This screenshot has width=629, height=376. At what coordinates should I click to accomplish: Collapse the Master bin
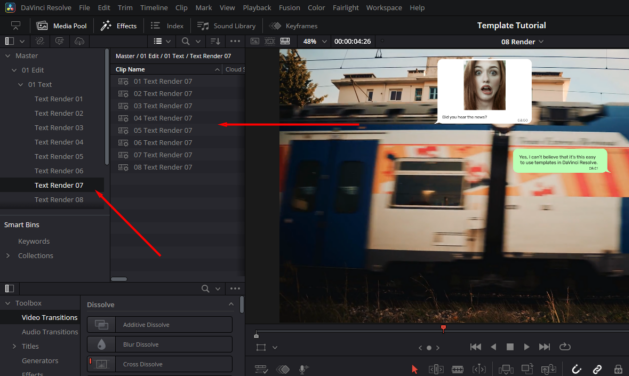click(8, 56)
